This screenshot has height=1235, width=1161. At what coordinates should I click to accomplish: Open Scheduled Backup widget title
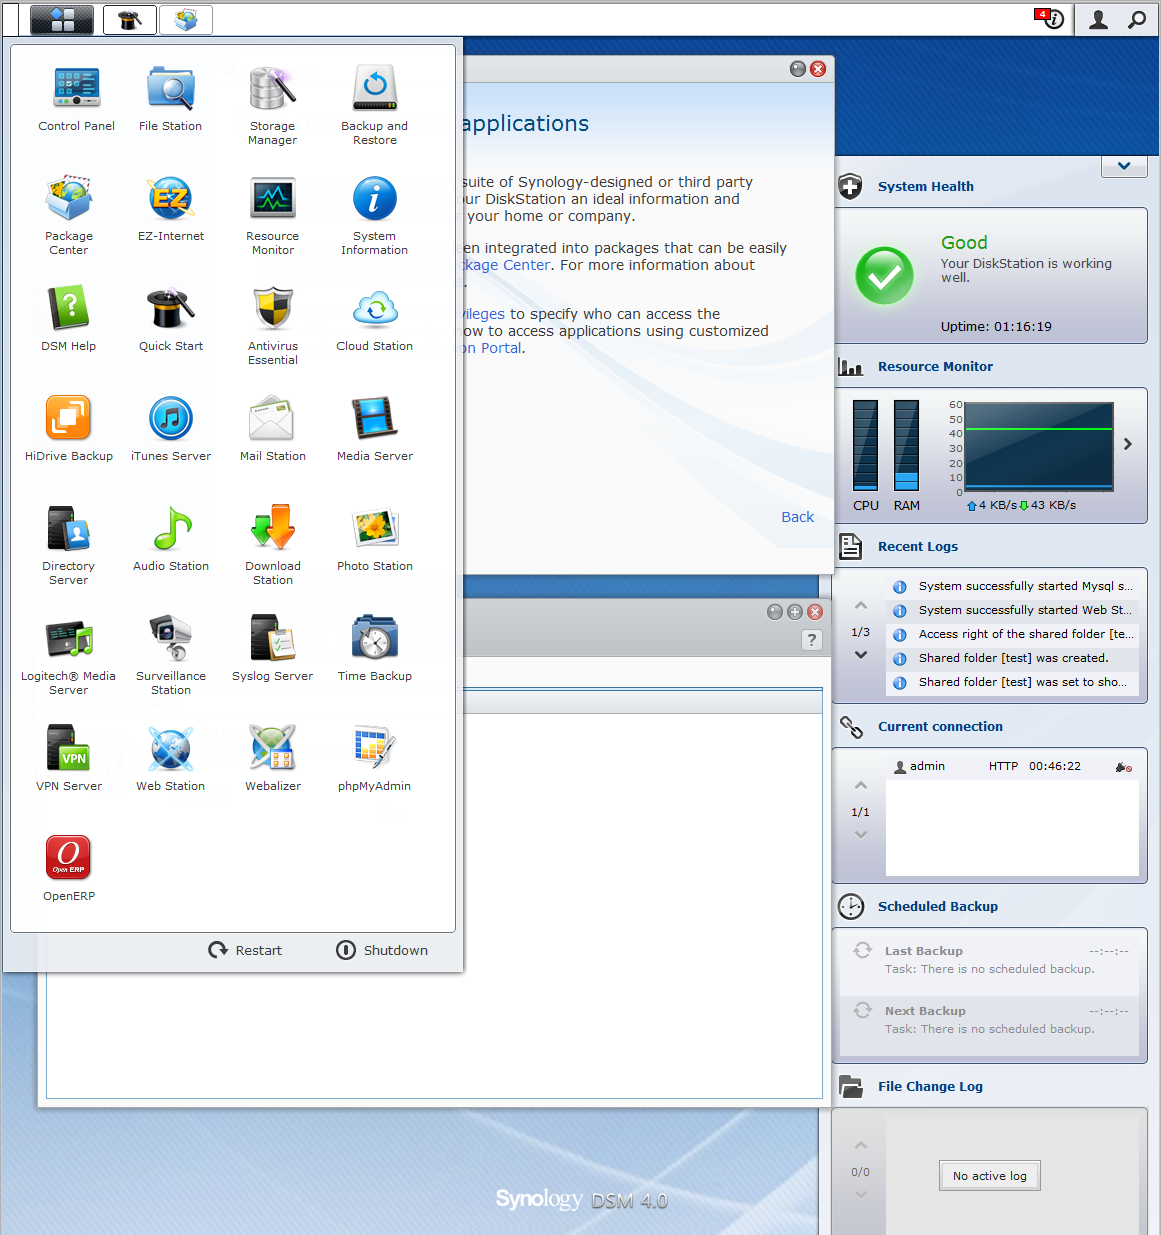click(x=938, y=906)
